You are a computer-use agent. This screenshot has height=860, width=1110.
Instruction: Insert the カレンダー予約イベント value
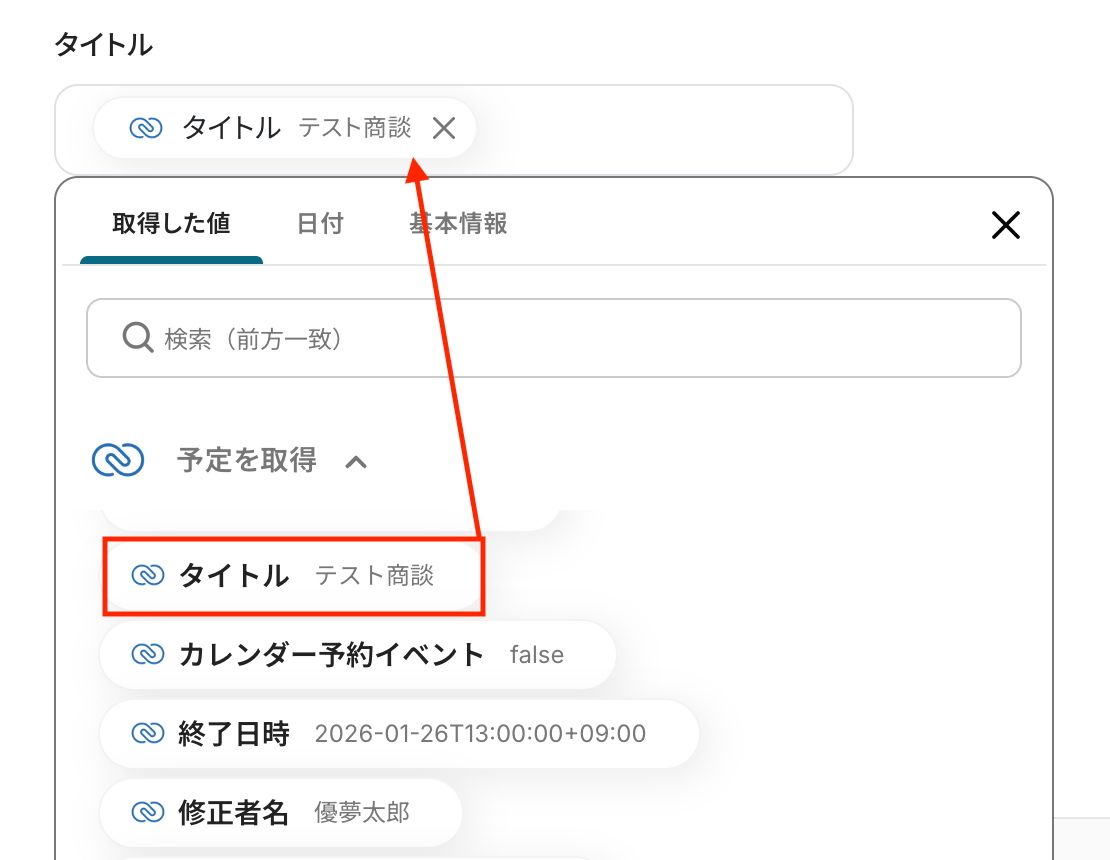(357, 655)
